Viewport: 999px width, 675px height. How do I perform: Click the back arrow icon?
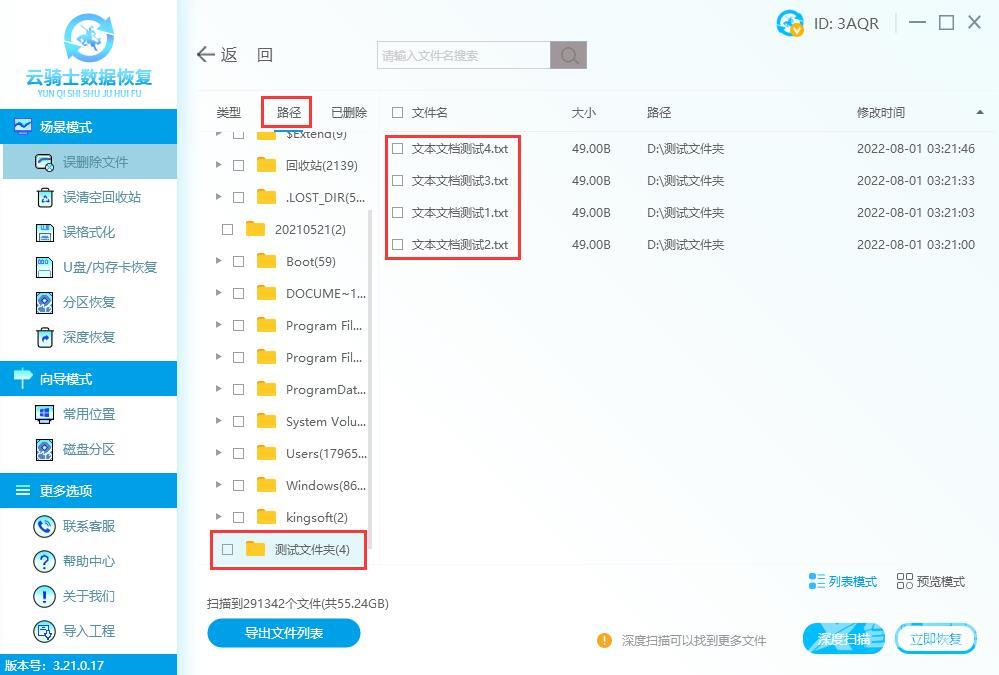205,55
